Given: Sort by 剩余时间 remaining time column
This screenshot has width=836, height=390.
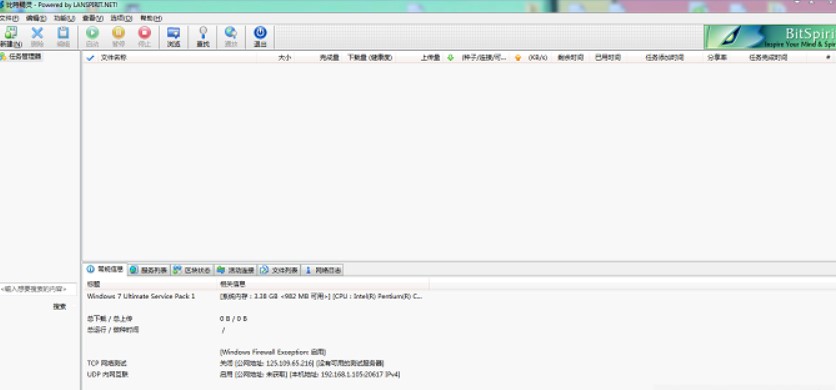Looking at the screenshot, I should point(570,58).
